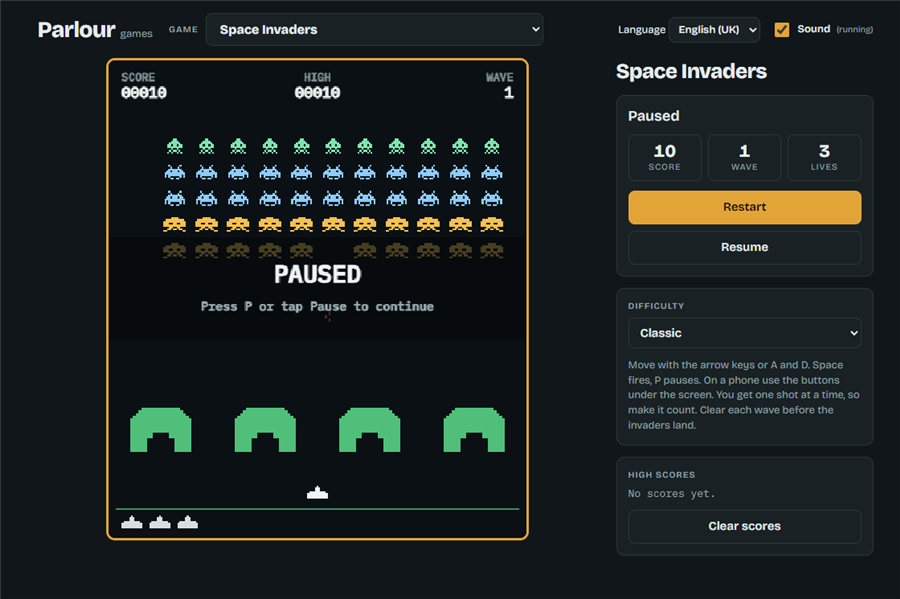Viewport: 900px width, 599px height.
Task: Open the Game selector showing Space Invaders
Action: (374, 29)
